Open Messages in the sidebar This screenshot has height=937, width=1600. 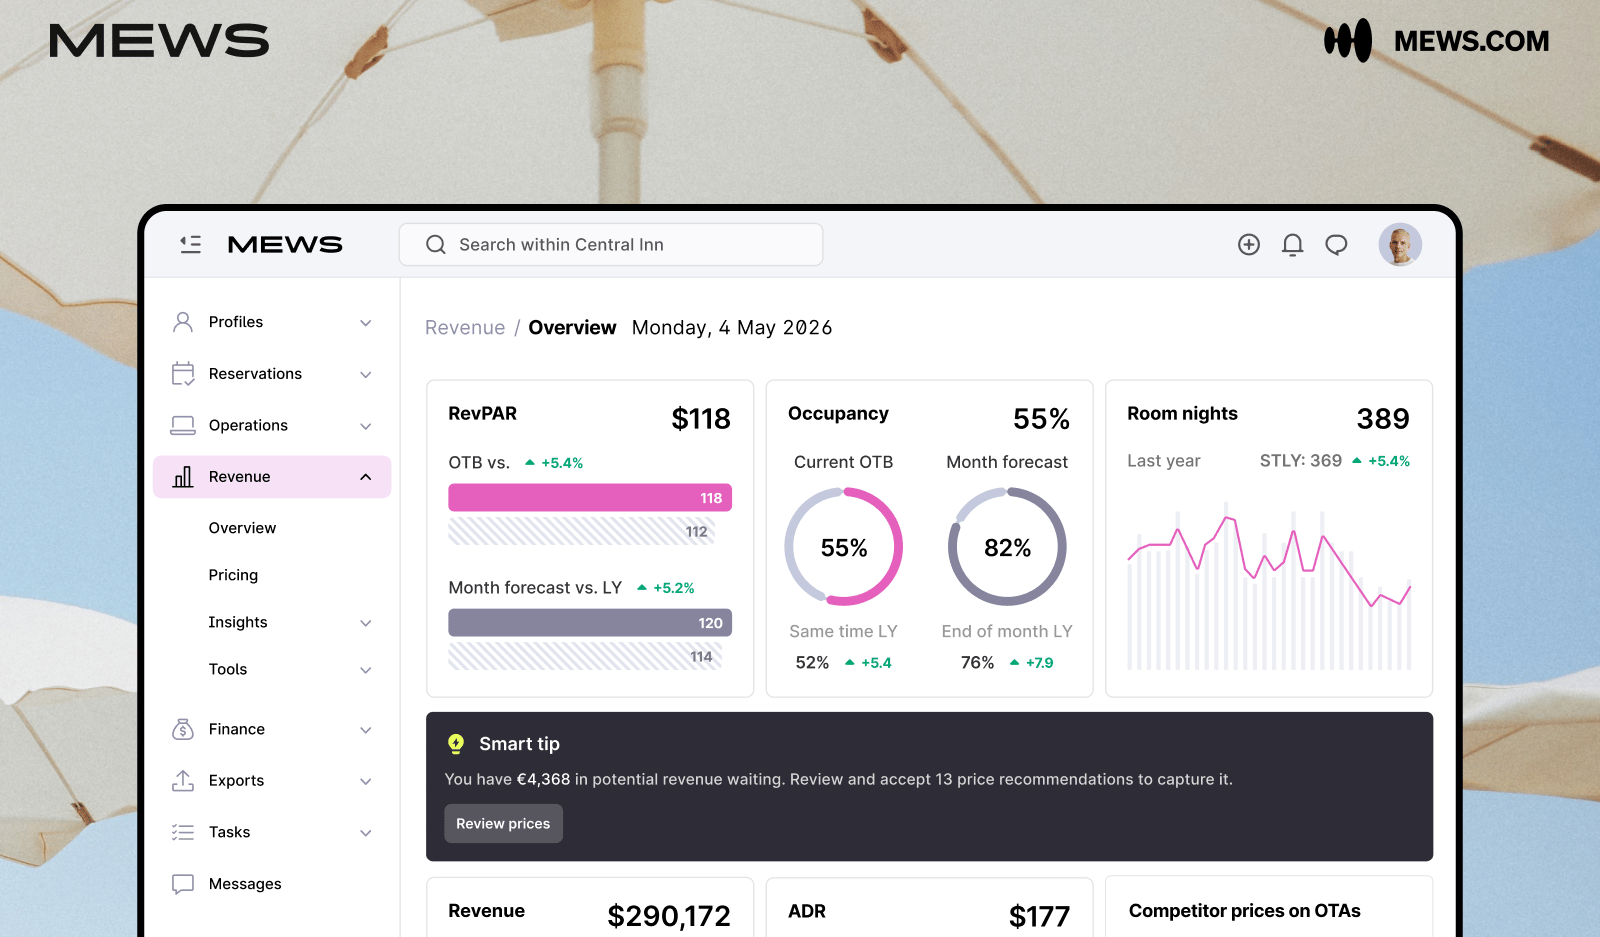[245, 884]
